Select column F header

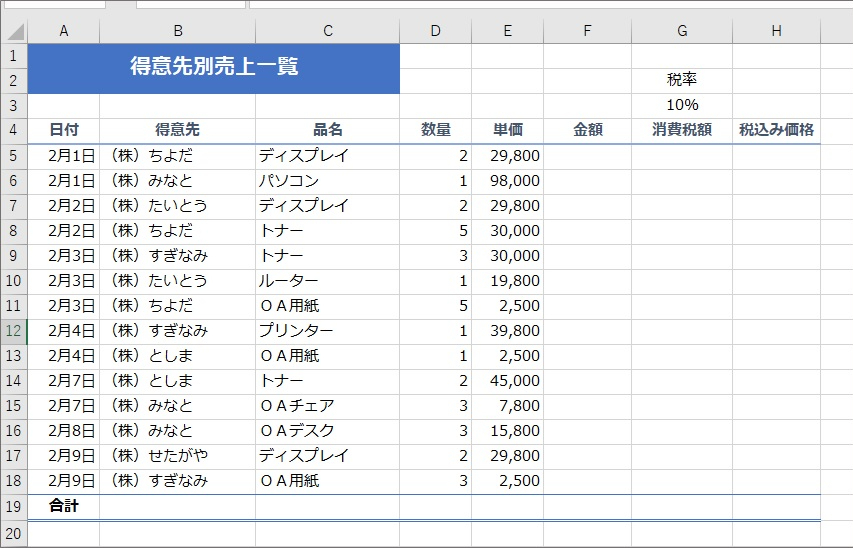588,31
